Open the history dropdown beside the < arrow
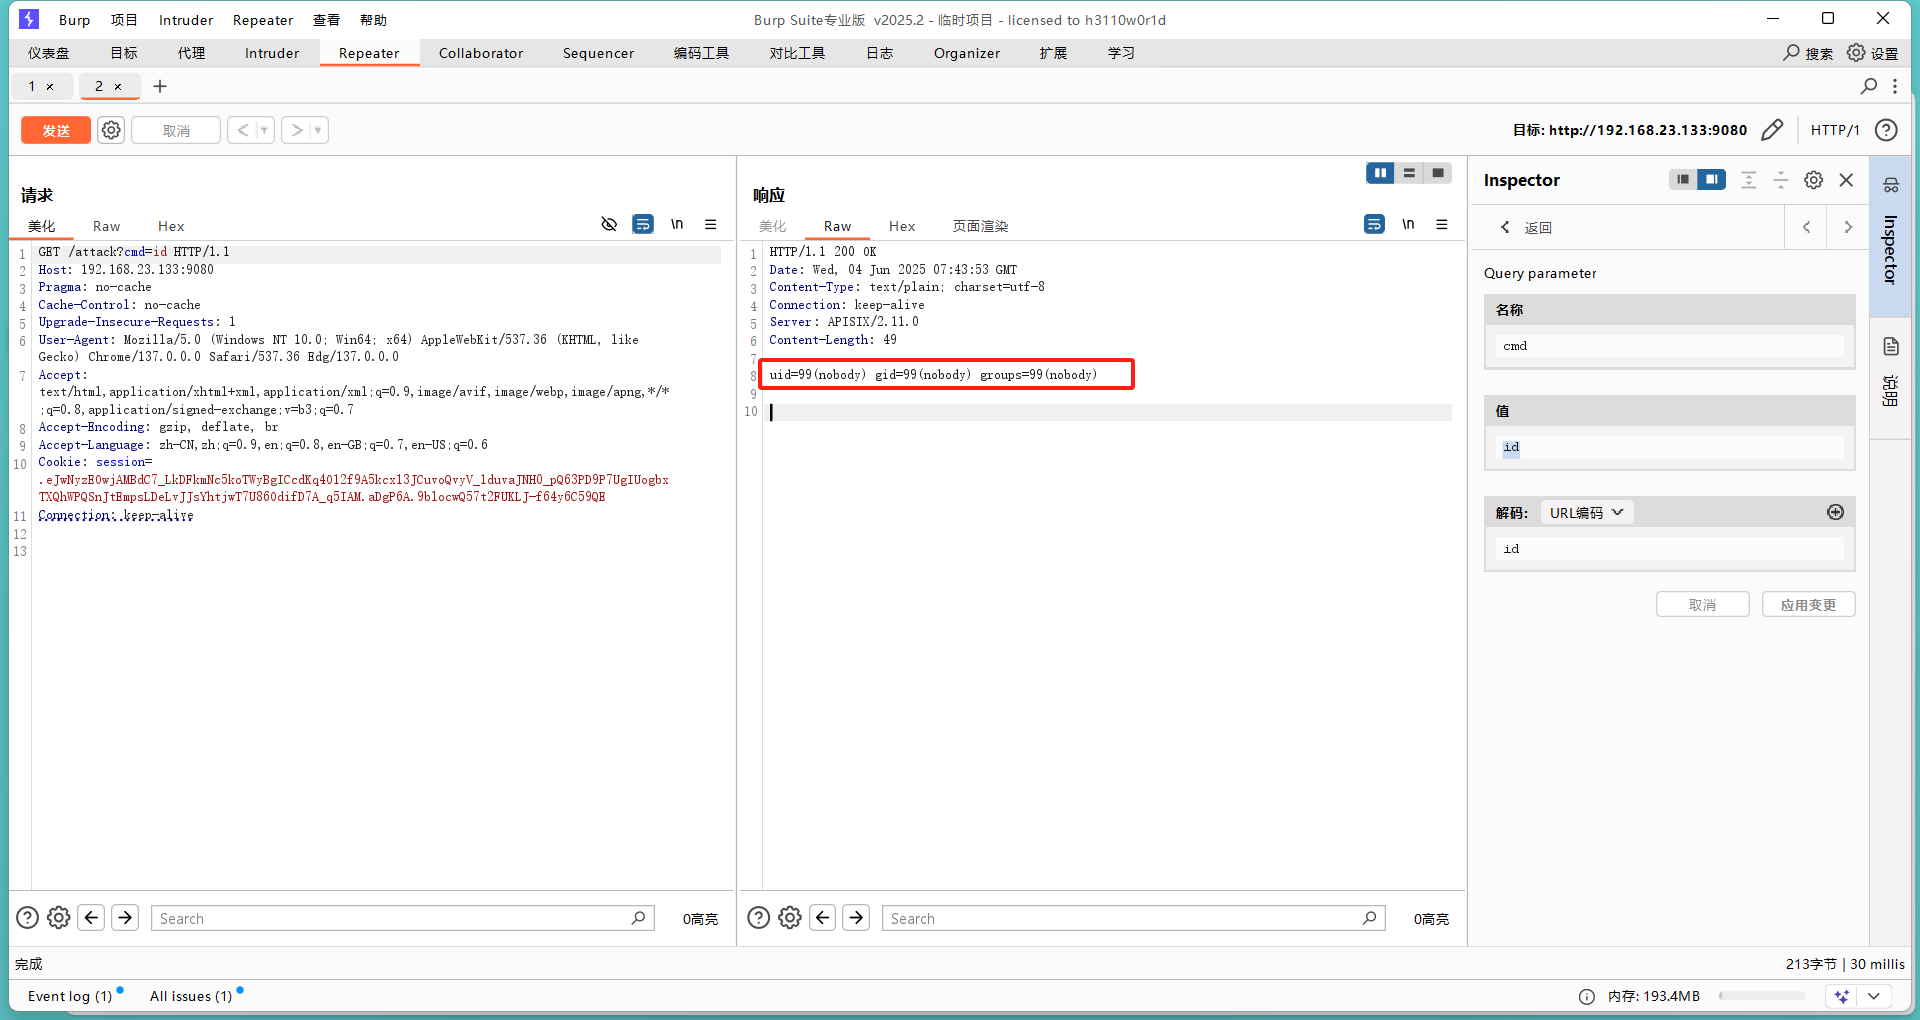Screen dimensions: 1920x1020 pyautogui.click(x=265, y=130)
